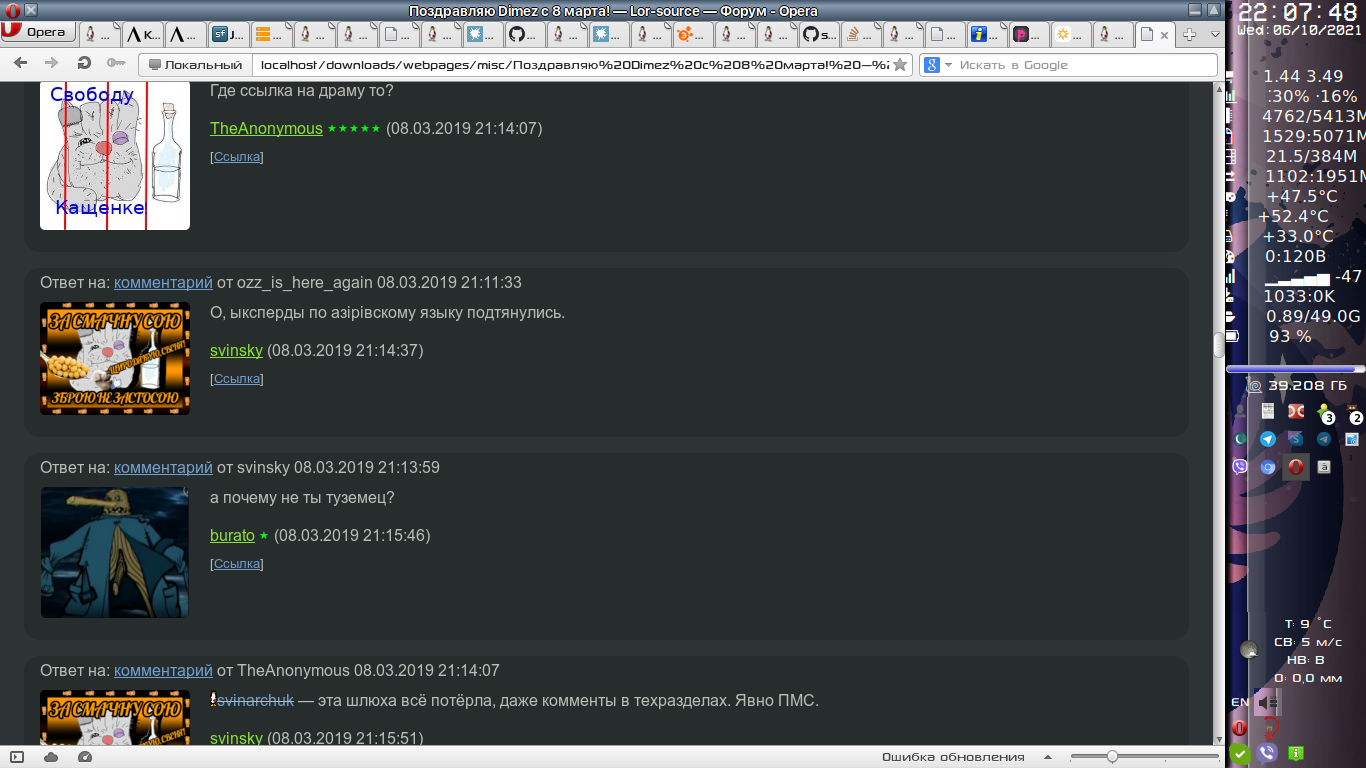
Task: Open TheAnonymous user profile link
Action: [266, 129]
